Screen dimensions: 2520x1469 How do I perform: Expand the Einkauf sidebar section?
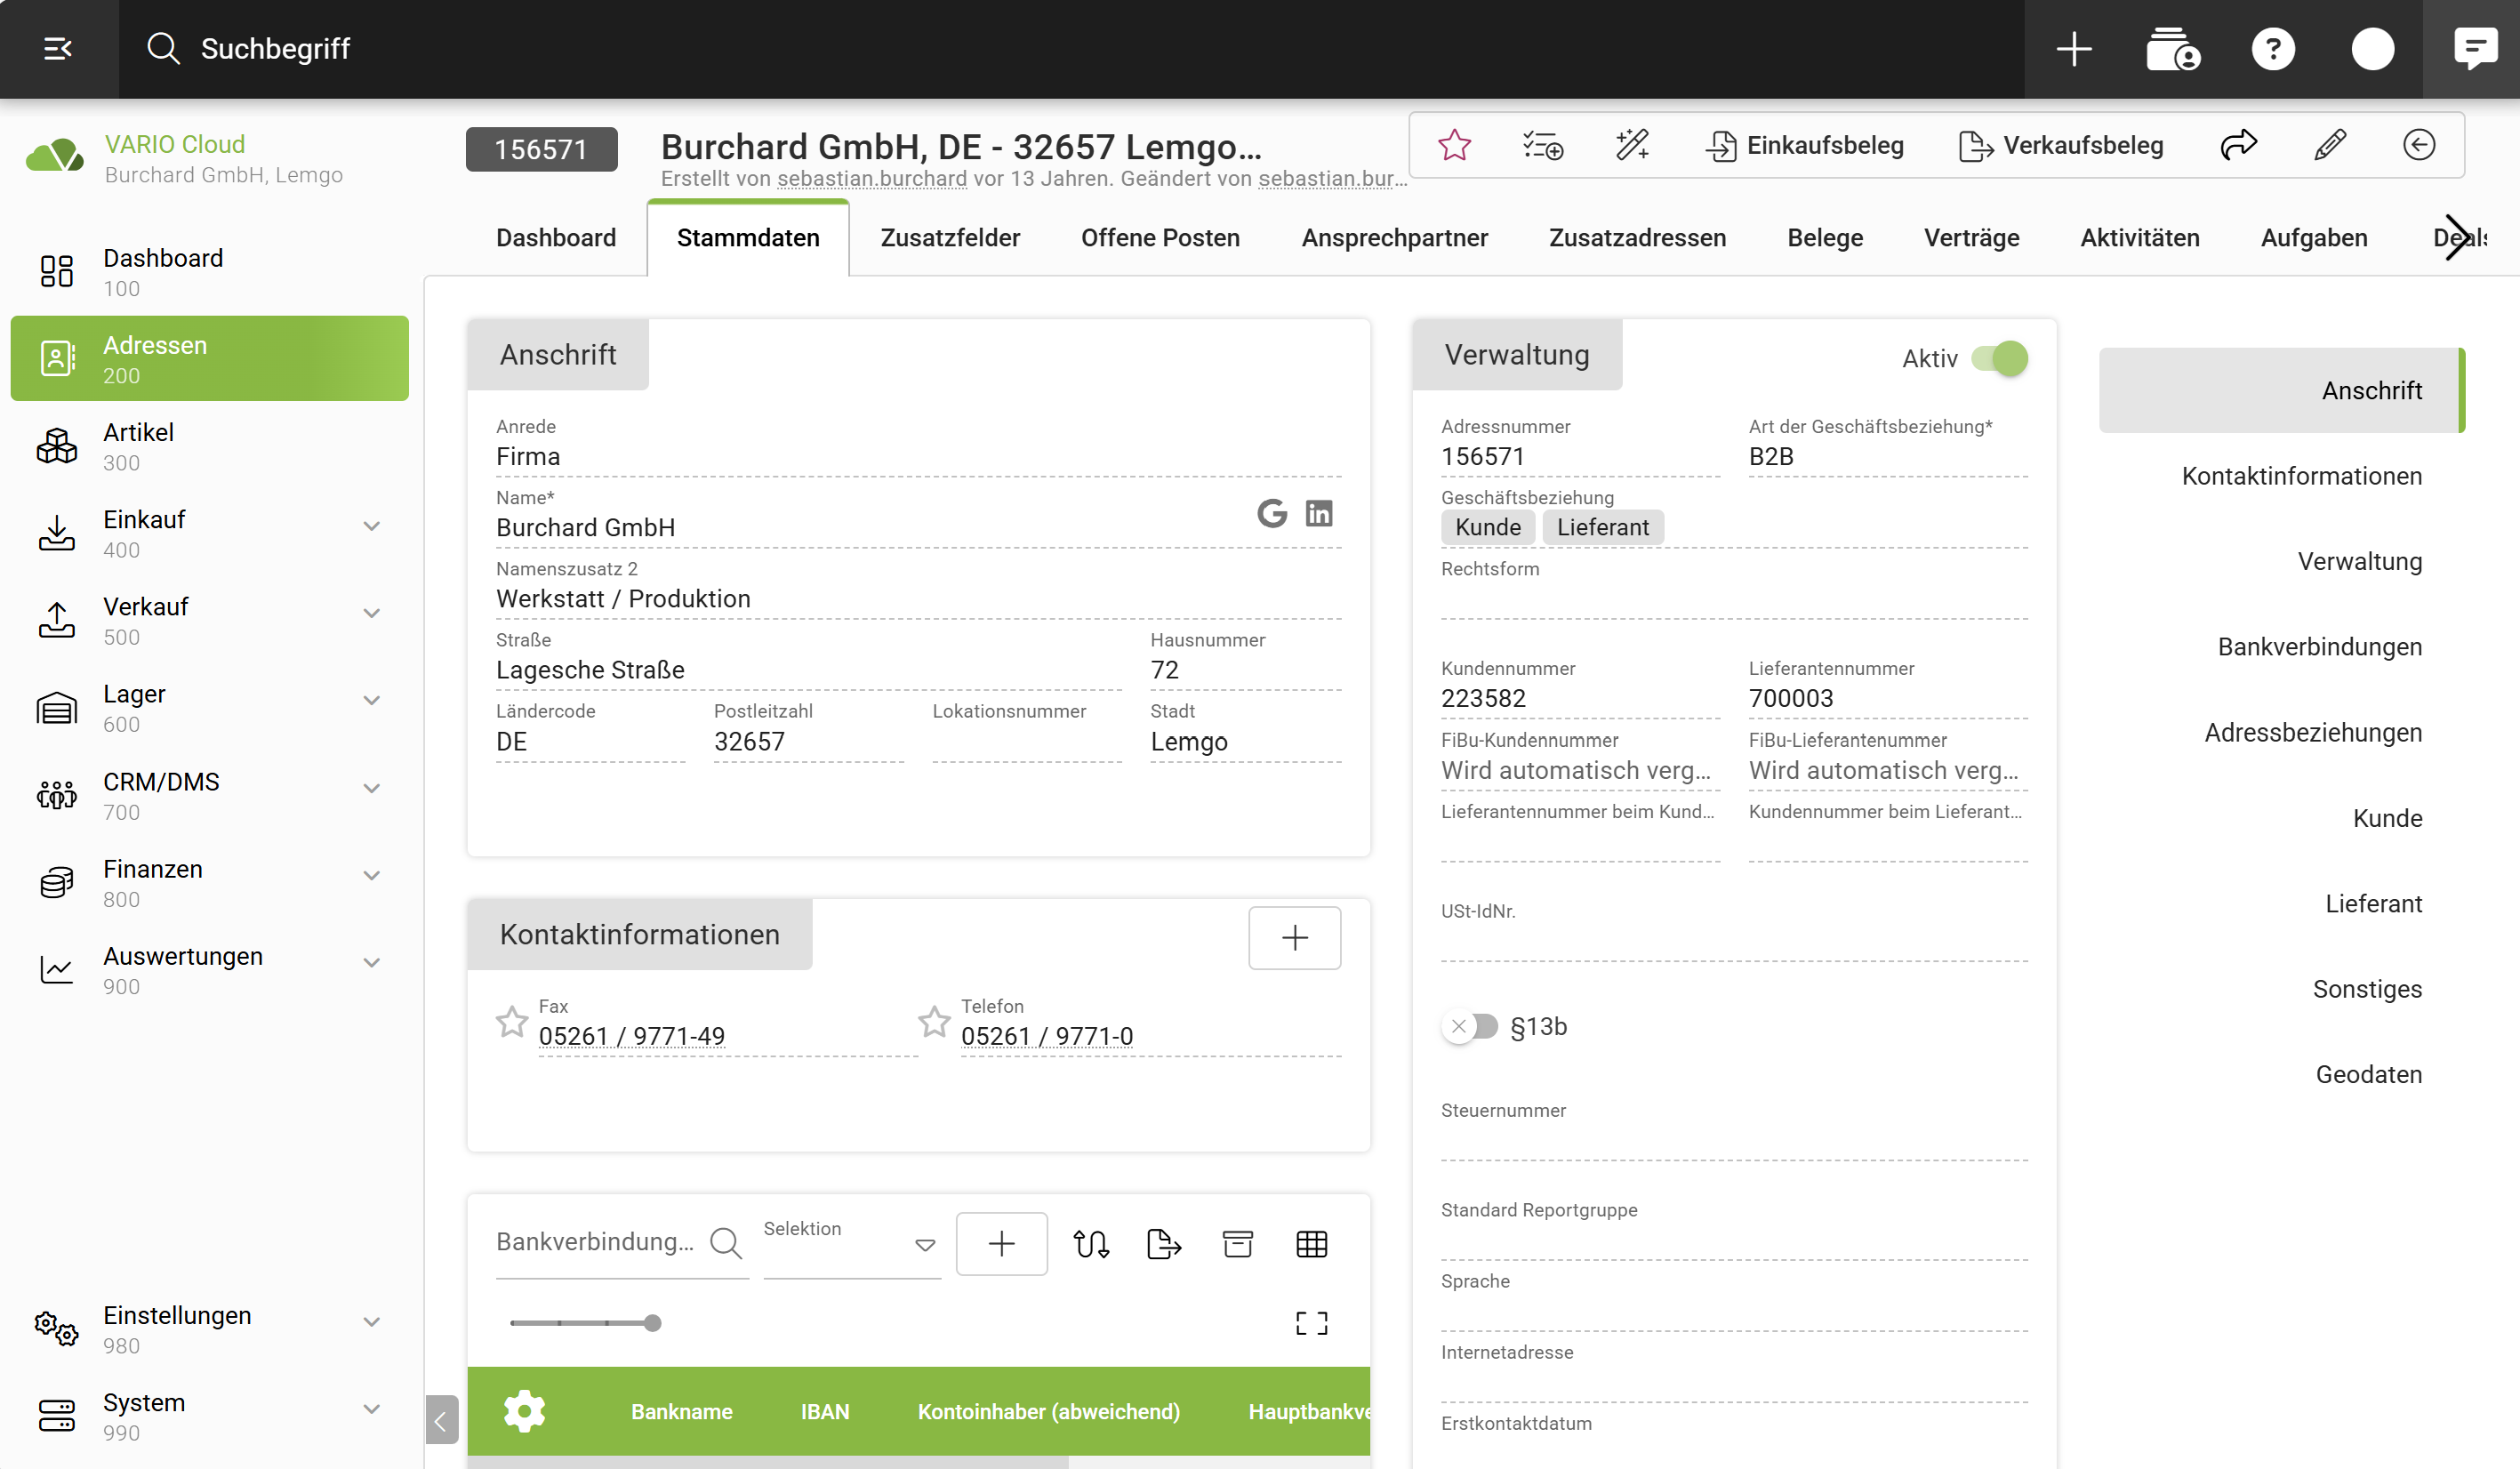372,525
